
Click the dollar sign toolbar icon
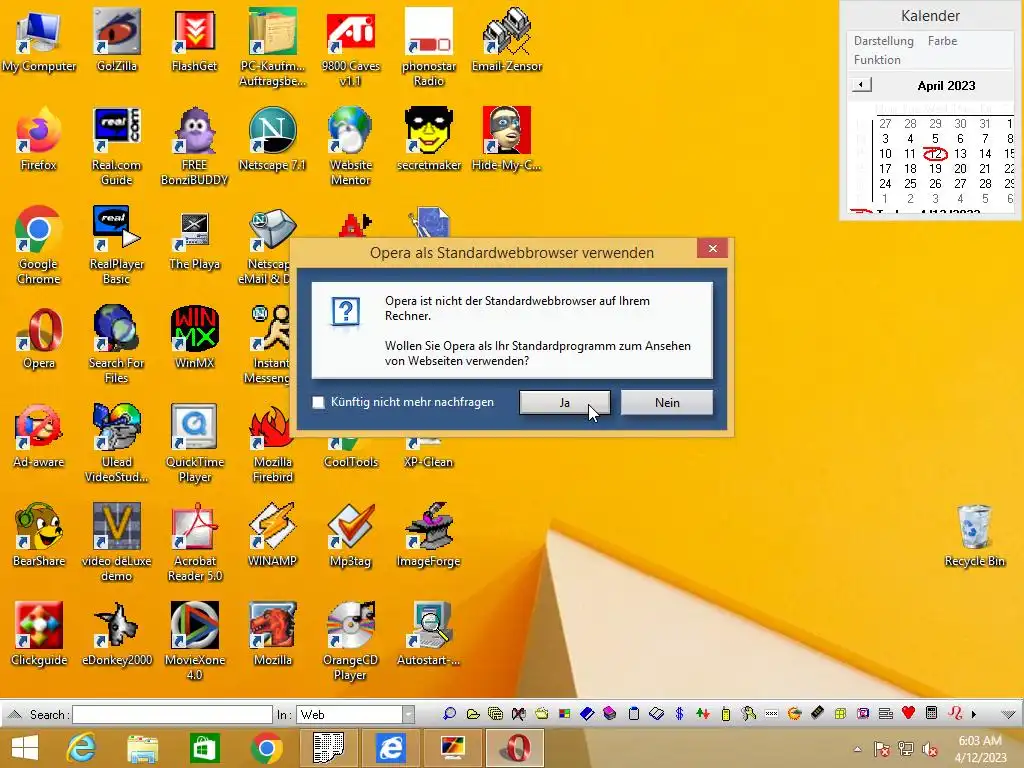pyautogui.click(x=679, y=714)
